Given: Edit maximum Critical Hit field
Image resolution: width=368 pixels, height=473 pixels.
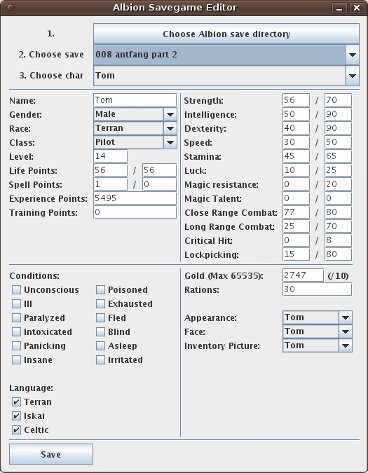Looking at the screenshot, I should 338,240.
